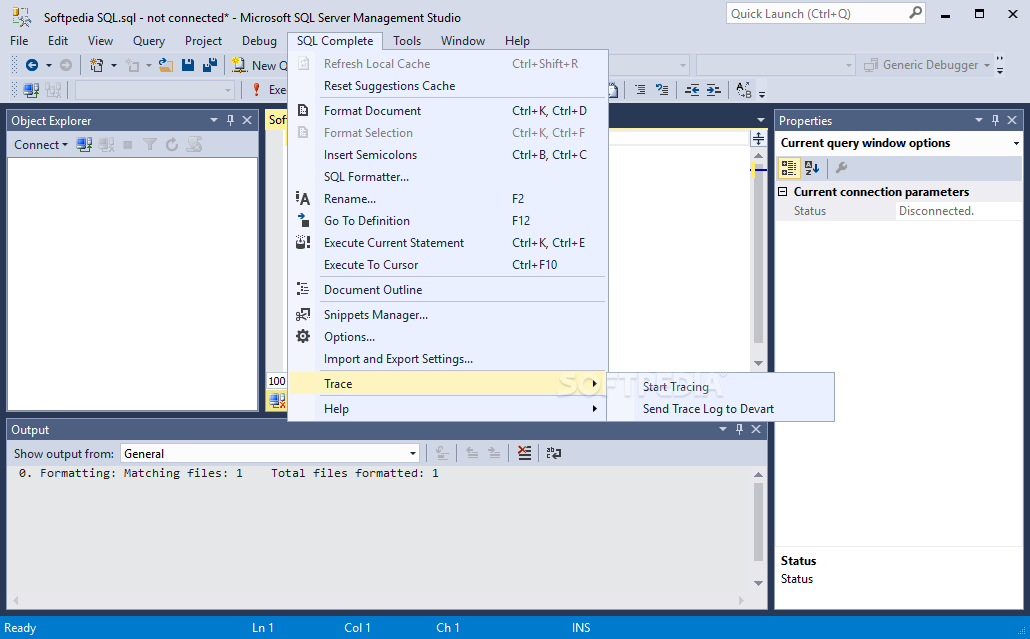
Task: Click the Quick Launch search magnifier icon
Action: tap(915, 13)
